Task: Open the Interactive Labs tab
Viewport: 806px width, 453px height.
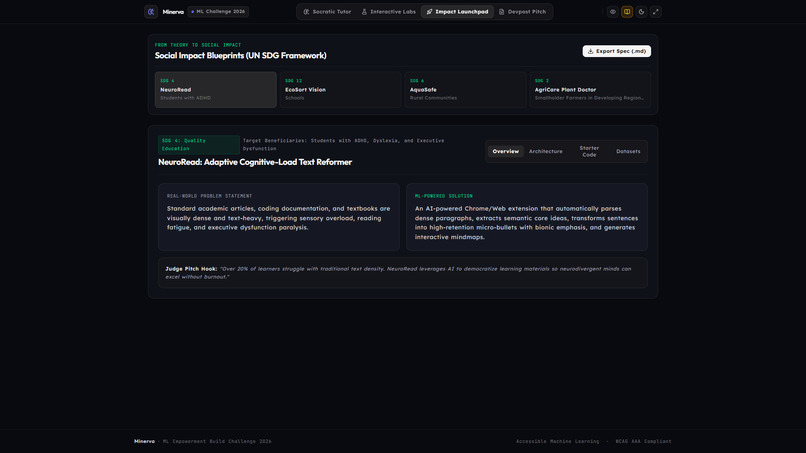Action: (389, 12)
